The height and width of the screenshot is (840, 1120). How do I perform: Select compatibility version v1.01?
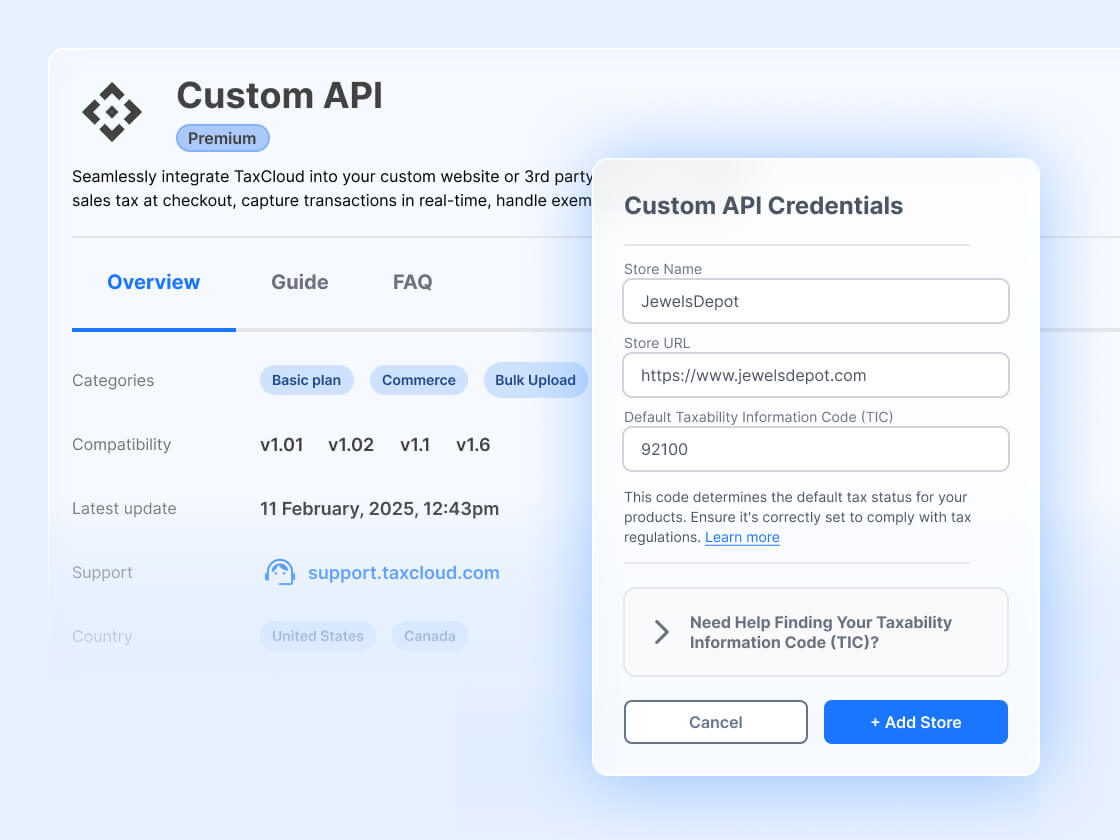(x=282, y=445)
